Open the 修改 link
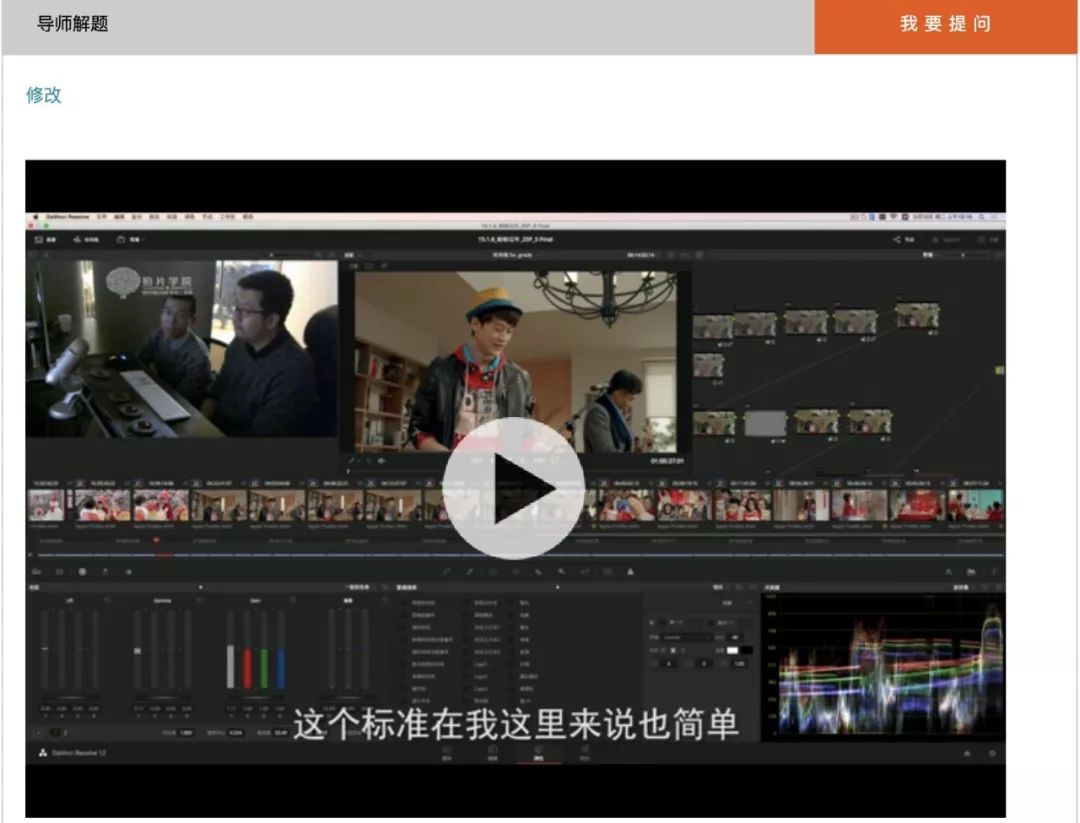 pos(43,95)
